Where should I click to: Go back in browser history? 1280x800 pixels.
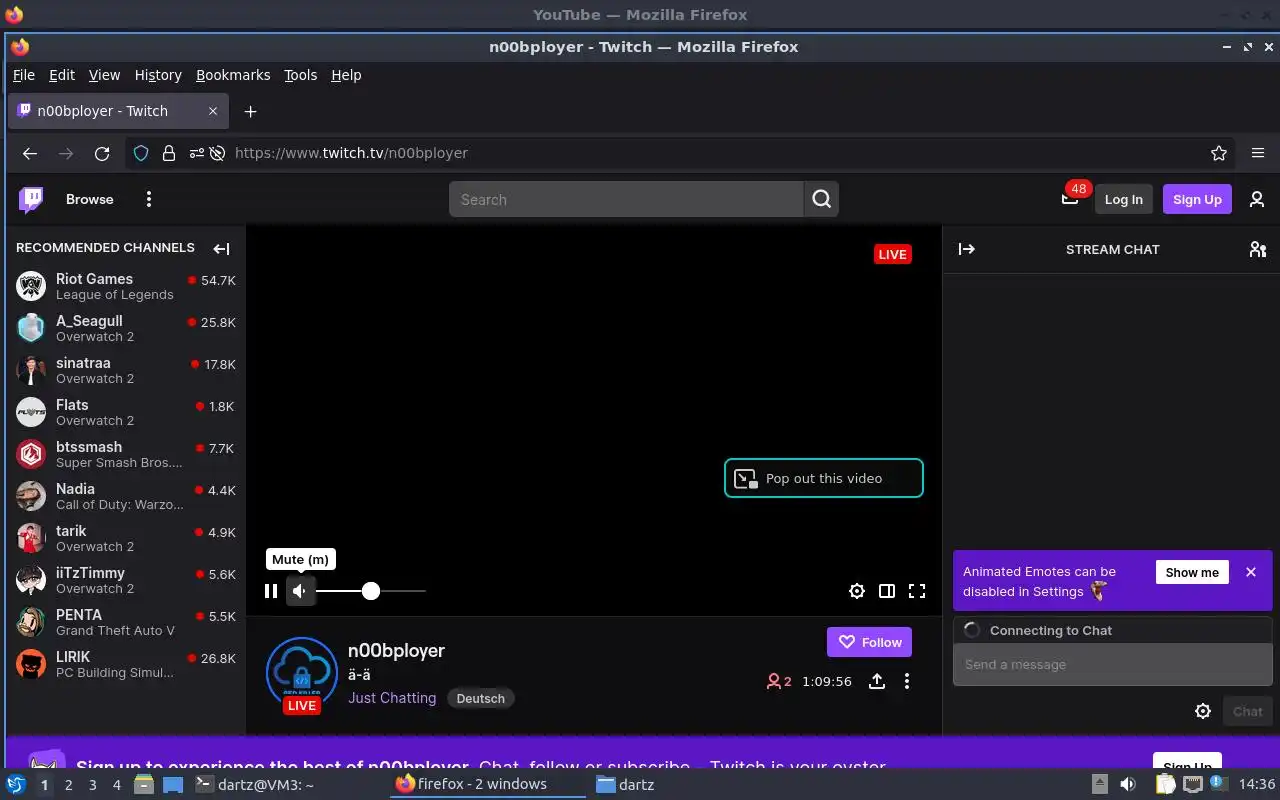(30, 153)
